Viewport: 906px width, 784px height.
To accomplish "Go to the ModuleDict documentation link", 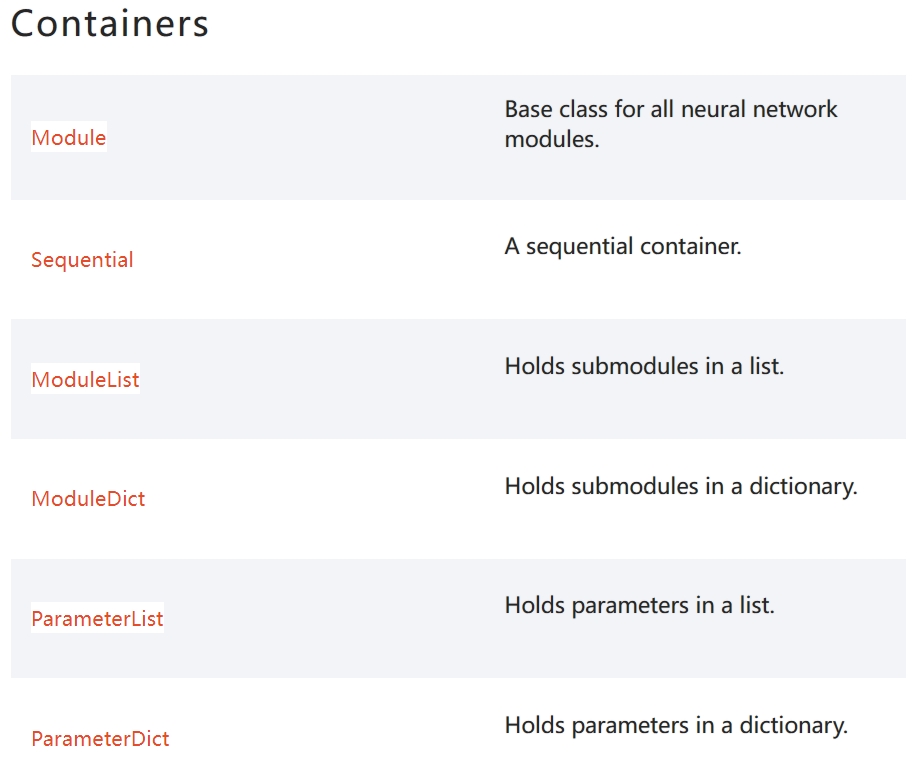I will [x=88, y=499].
